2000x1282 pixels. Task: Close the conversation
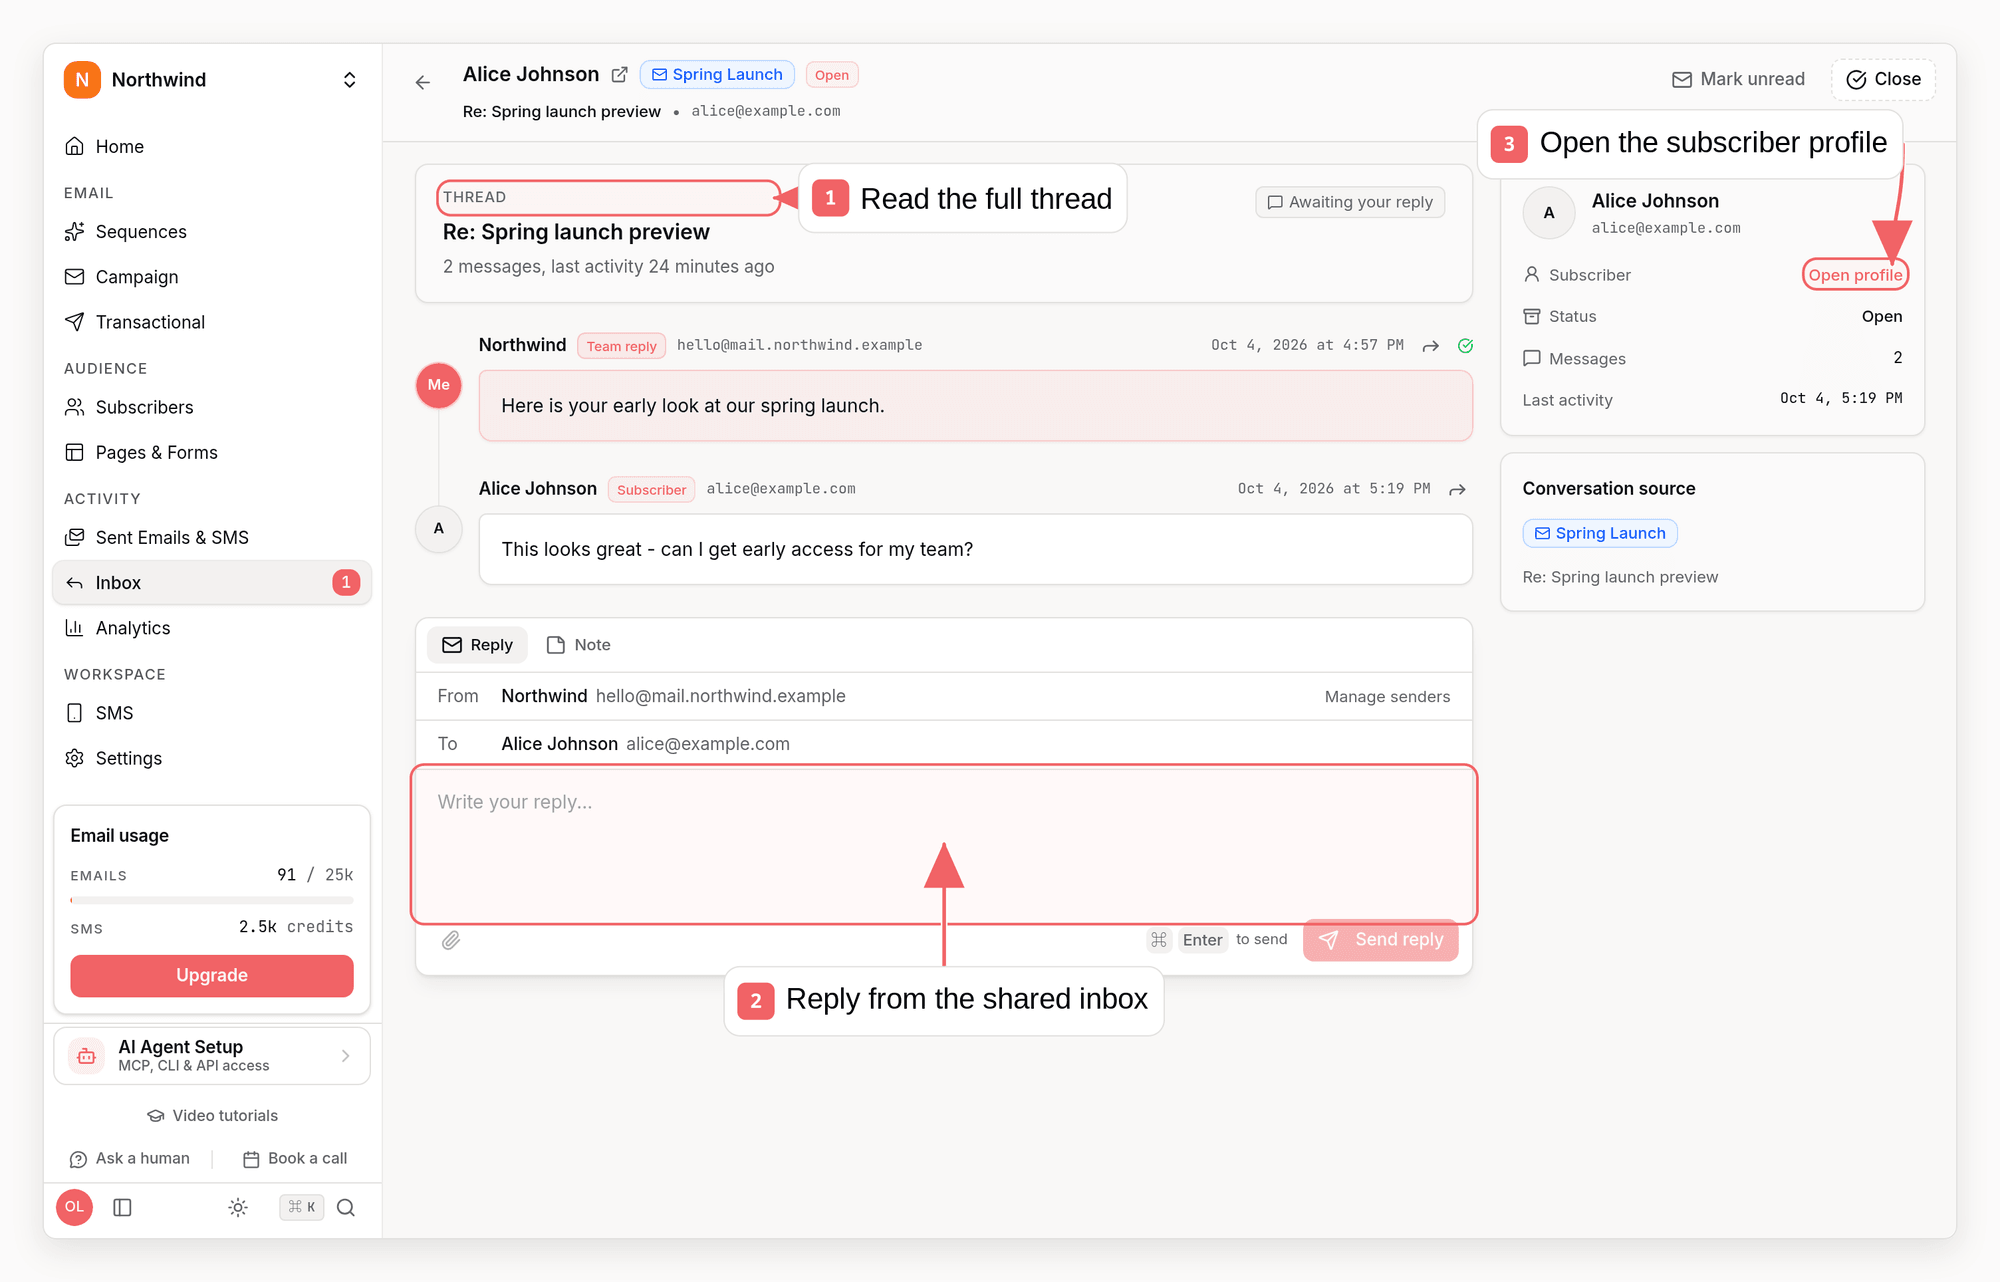1883,79
